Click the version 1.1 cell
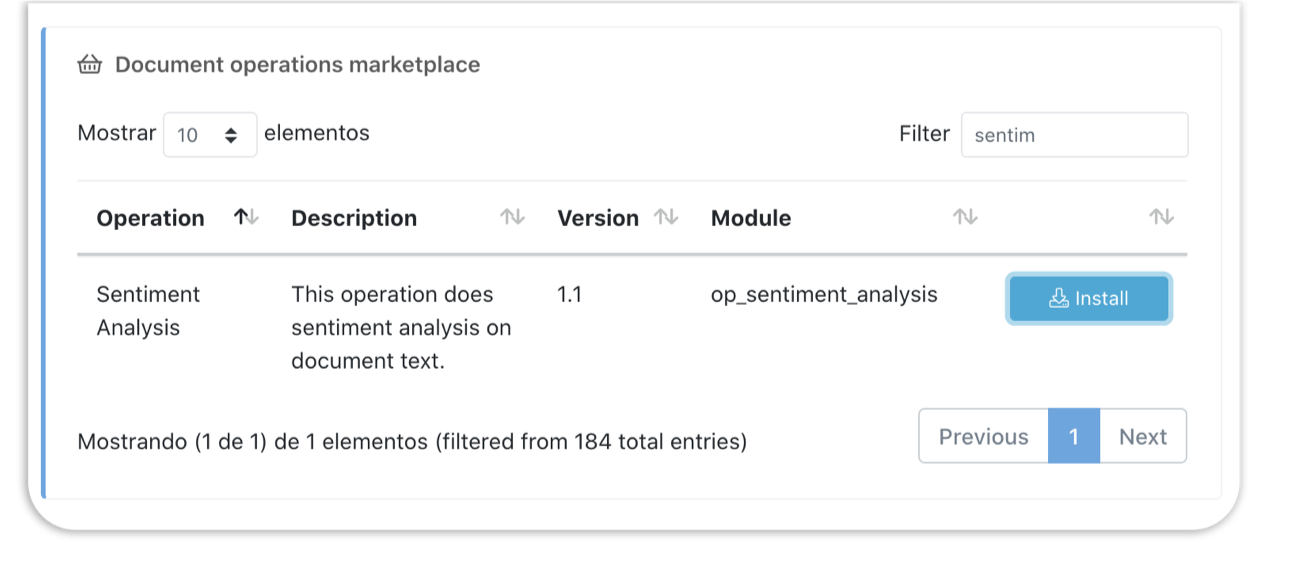 (x=570, y=294)
